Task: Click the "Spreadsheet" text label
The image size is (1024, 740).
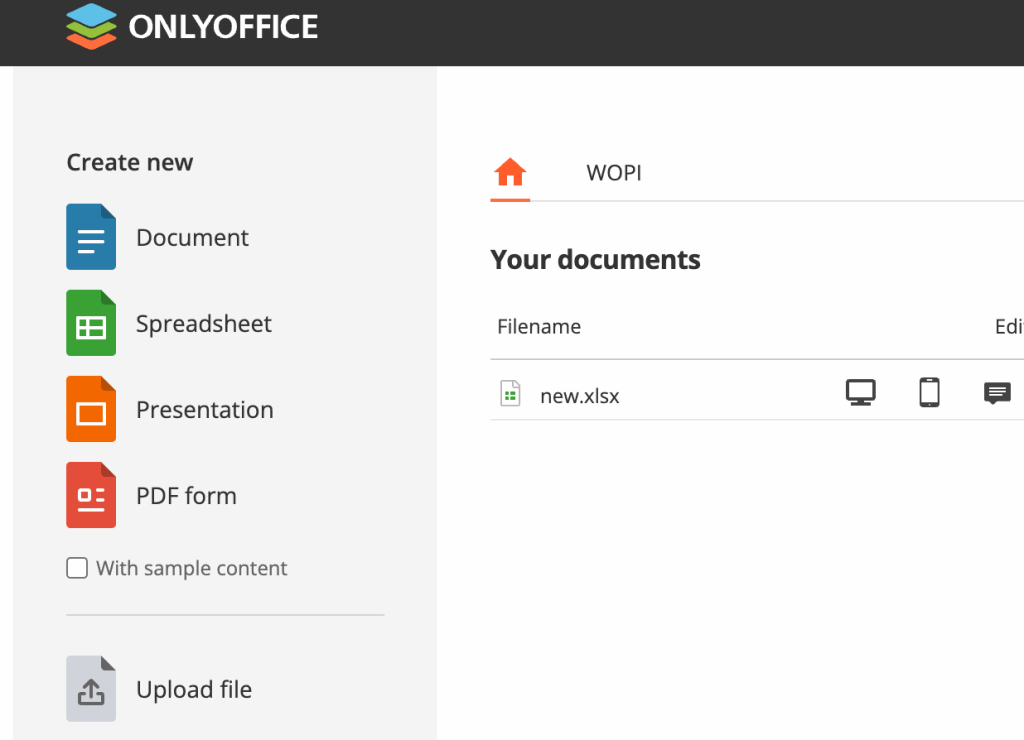Action: 204,324
